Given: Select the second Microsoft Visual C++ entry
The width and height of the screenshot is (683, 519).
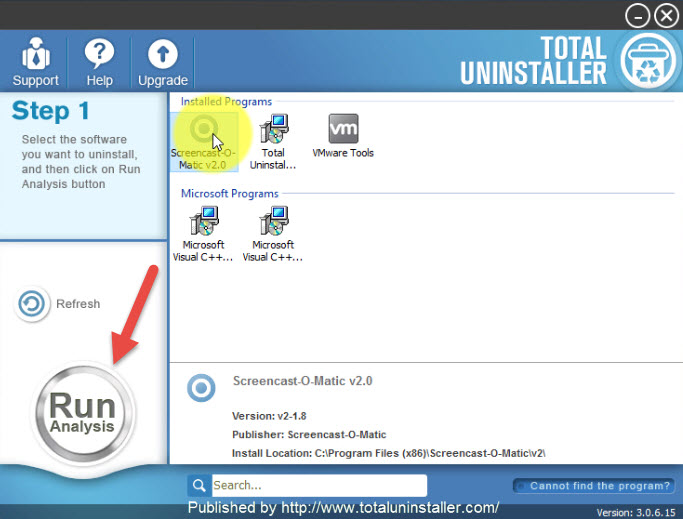Looking at the screenshot, I should pyautogui.click(x=273, y=234).
